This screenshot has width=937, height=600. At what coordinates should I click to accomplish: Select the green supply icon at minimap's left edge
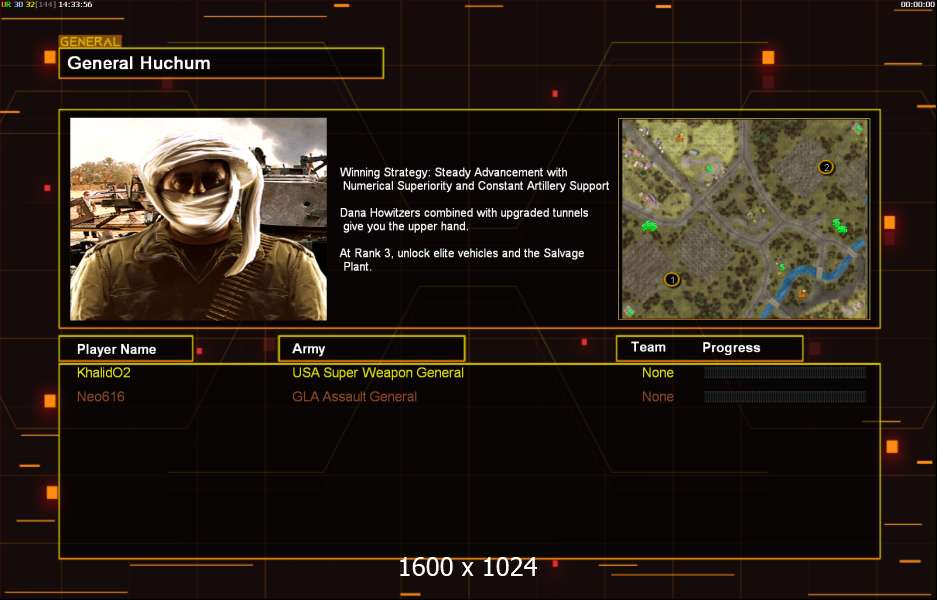coord(649,226)
